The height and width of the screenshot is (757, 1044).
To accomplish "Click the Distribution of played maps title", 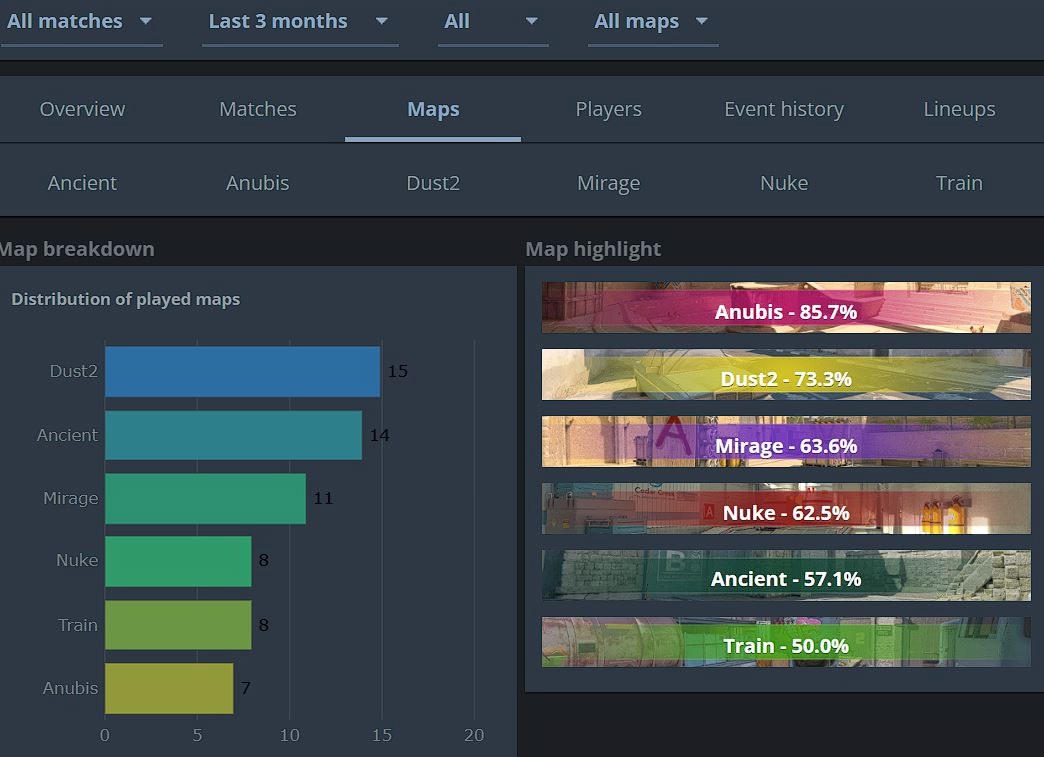I will pos(126,300).
